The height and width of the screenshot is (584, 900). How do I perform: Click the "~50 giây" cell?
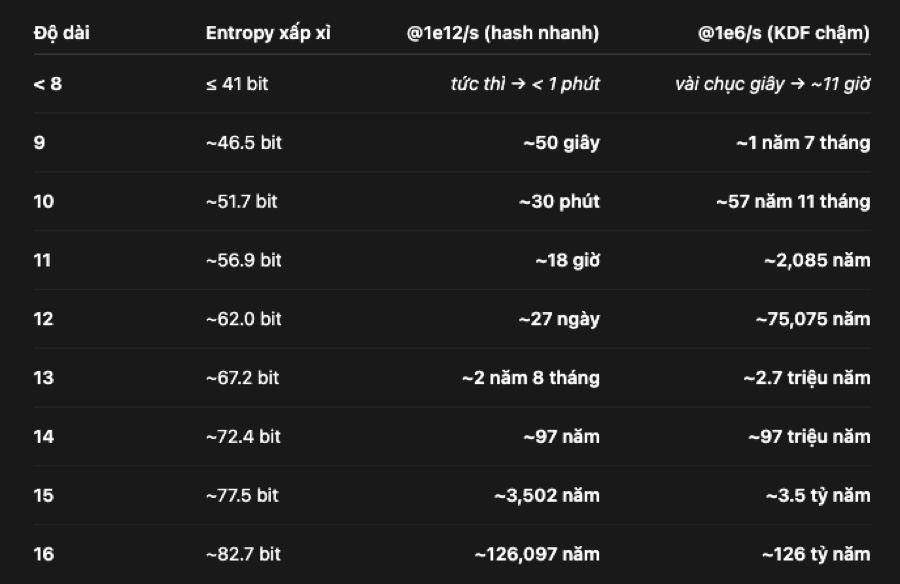pos(561,143)
